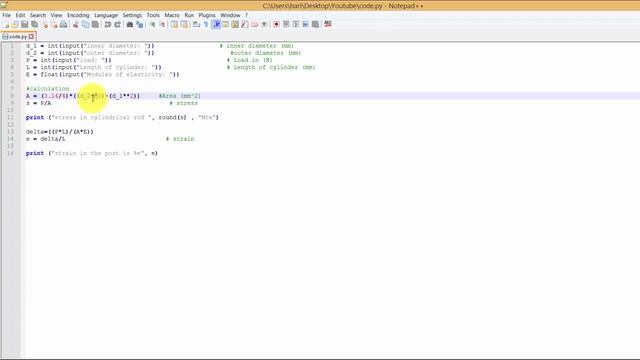The image size is (640, 360).
Task: Open Find with the binoculars icon
Action: [129, 24]
